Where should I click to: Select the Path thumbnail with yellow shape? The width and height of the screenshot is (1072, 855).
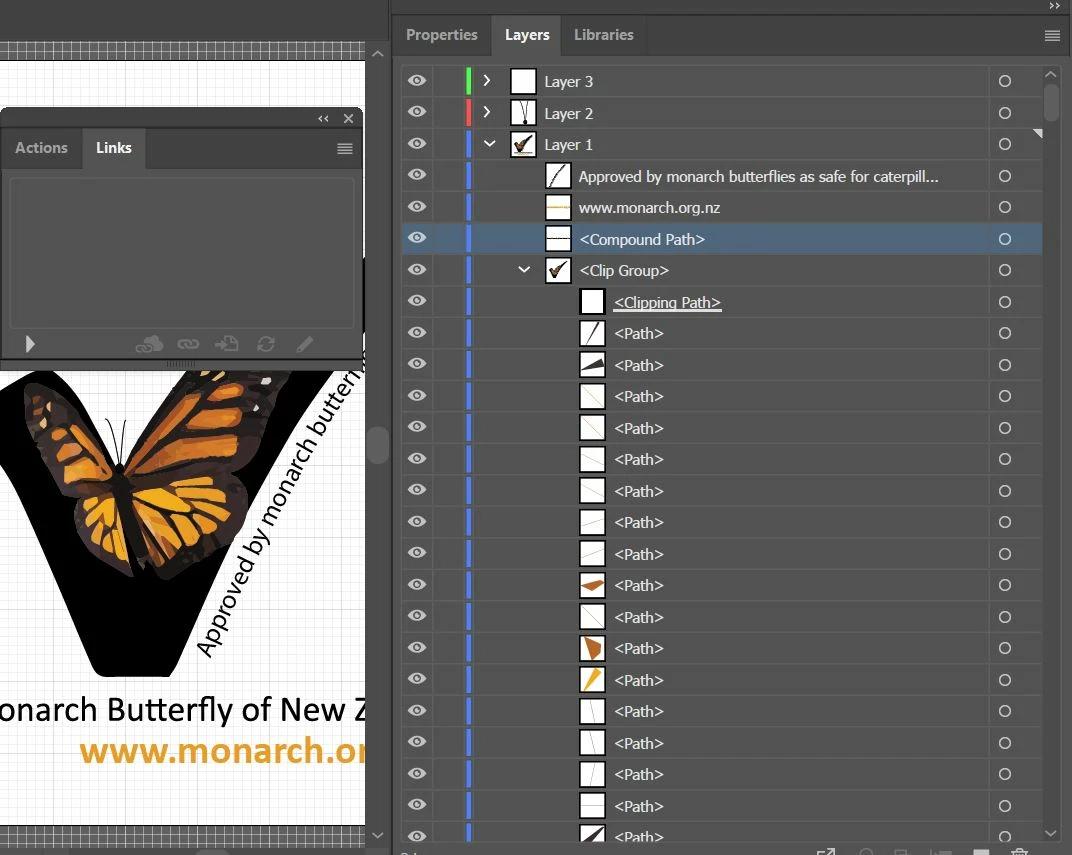592,680
